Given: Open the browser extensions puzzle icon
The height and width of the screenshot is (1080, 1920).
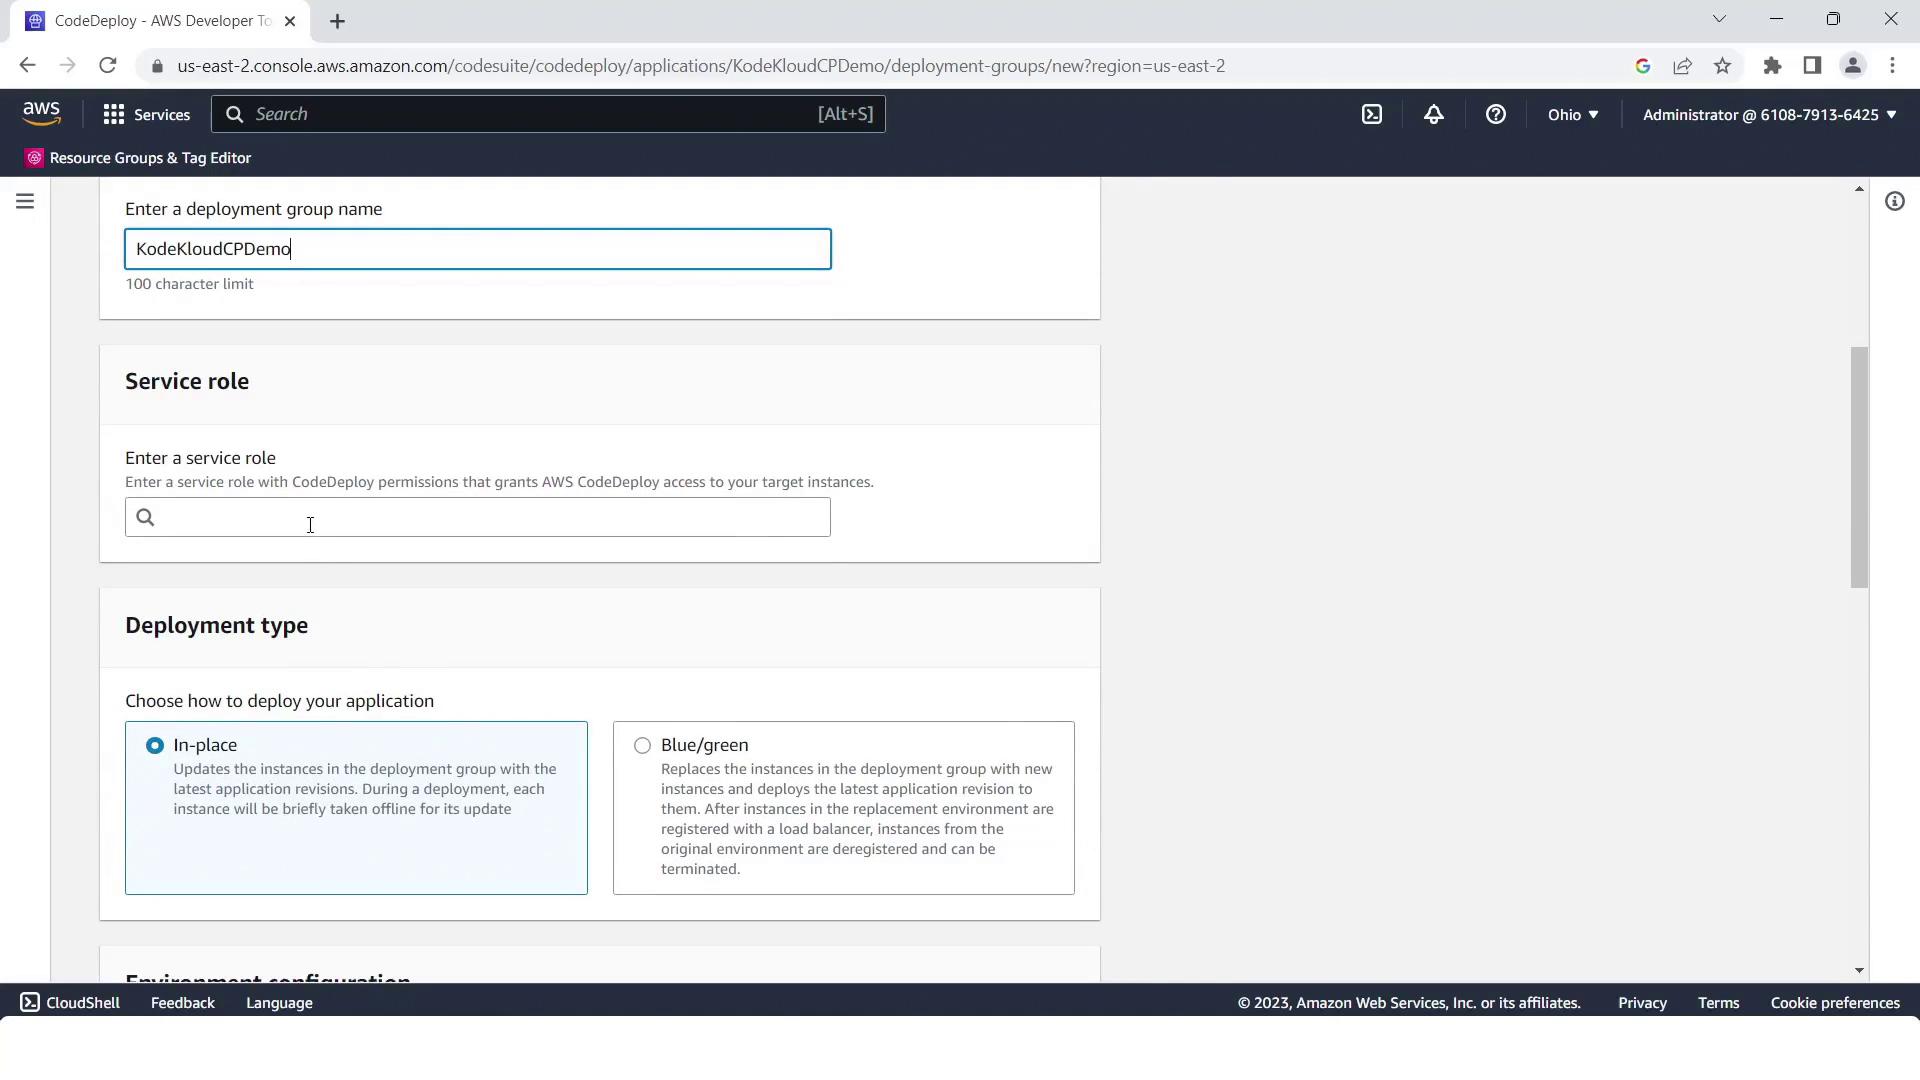Looking at the screenshot, I should pos(1772,66).
